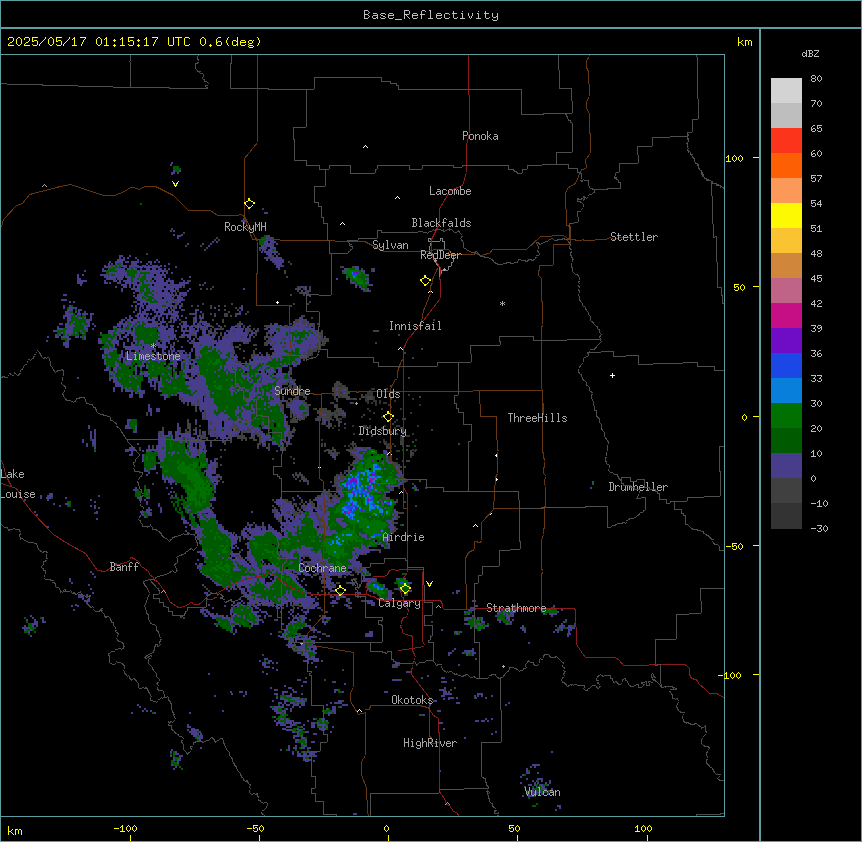Click the yellow V marker northwest of RockyMH
This screenshot has height=842, width=862.
[175, 184]
